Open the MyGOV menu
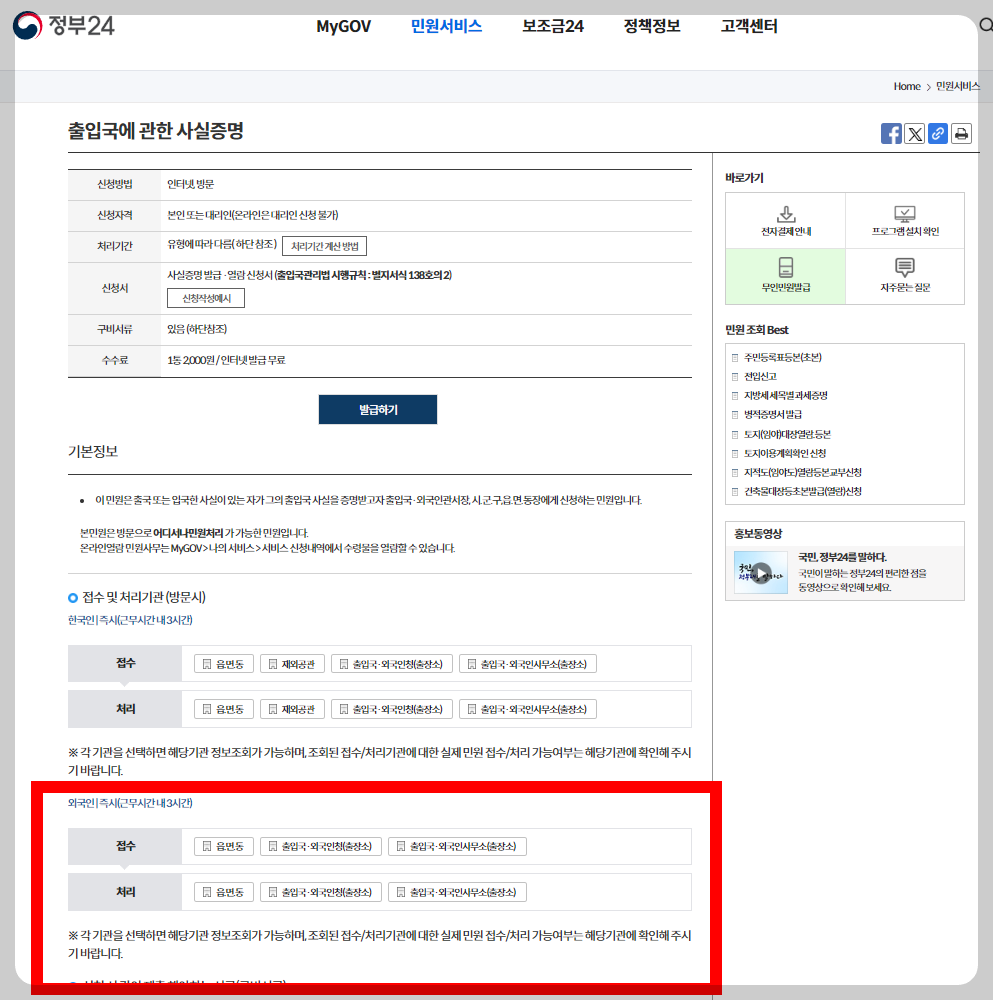993x1000 pixels. coord(343,27)
